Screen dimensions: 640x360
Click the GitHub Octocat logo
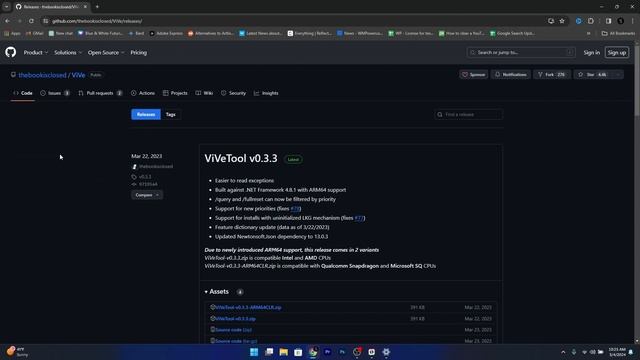pyautogui.click(x=11, y=52)
